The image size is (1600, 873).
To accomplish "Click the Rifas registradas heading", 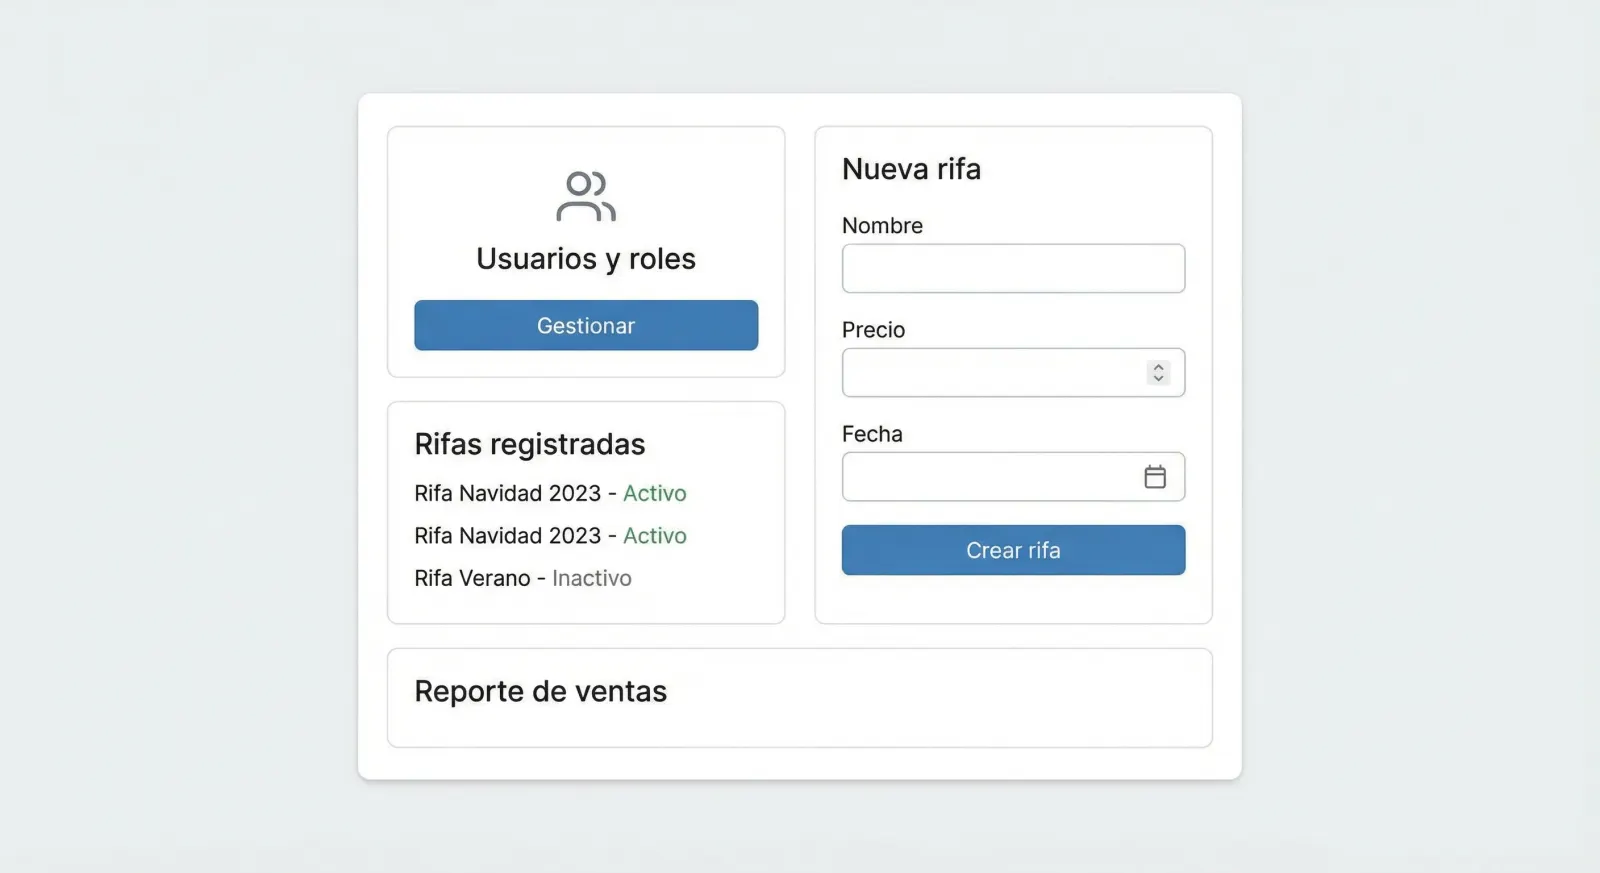I will 529,444.
